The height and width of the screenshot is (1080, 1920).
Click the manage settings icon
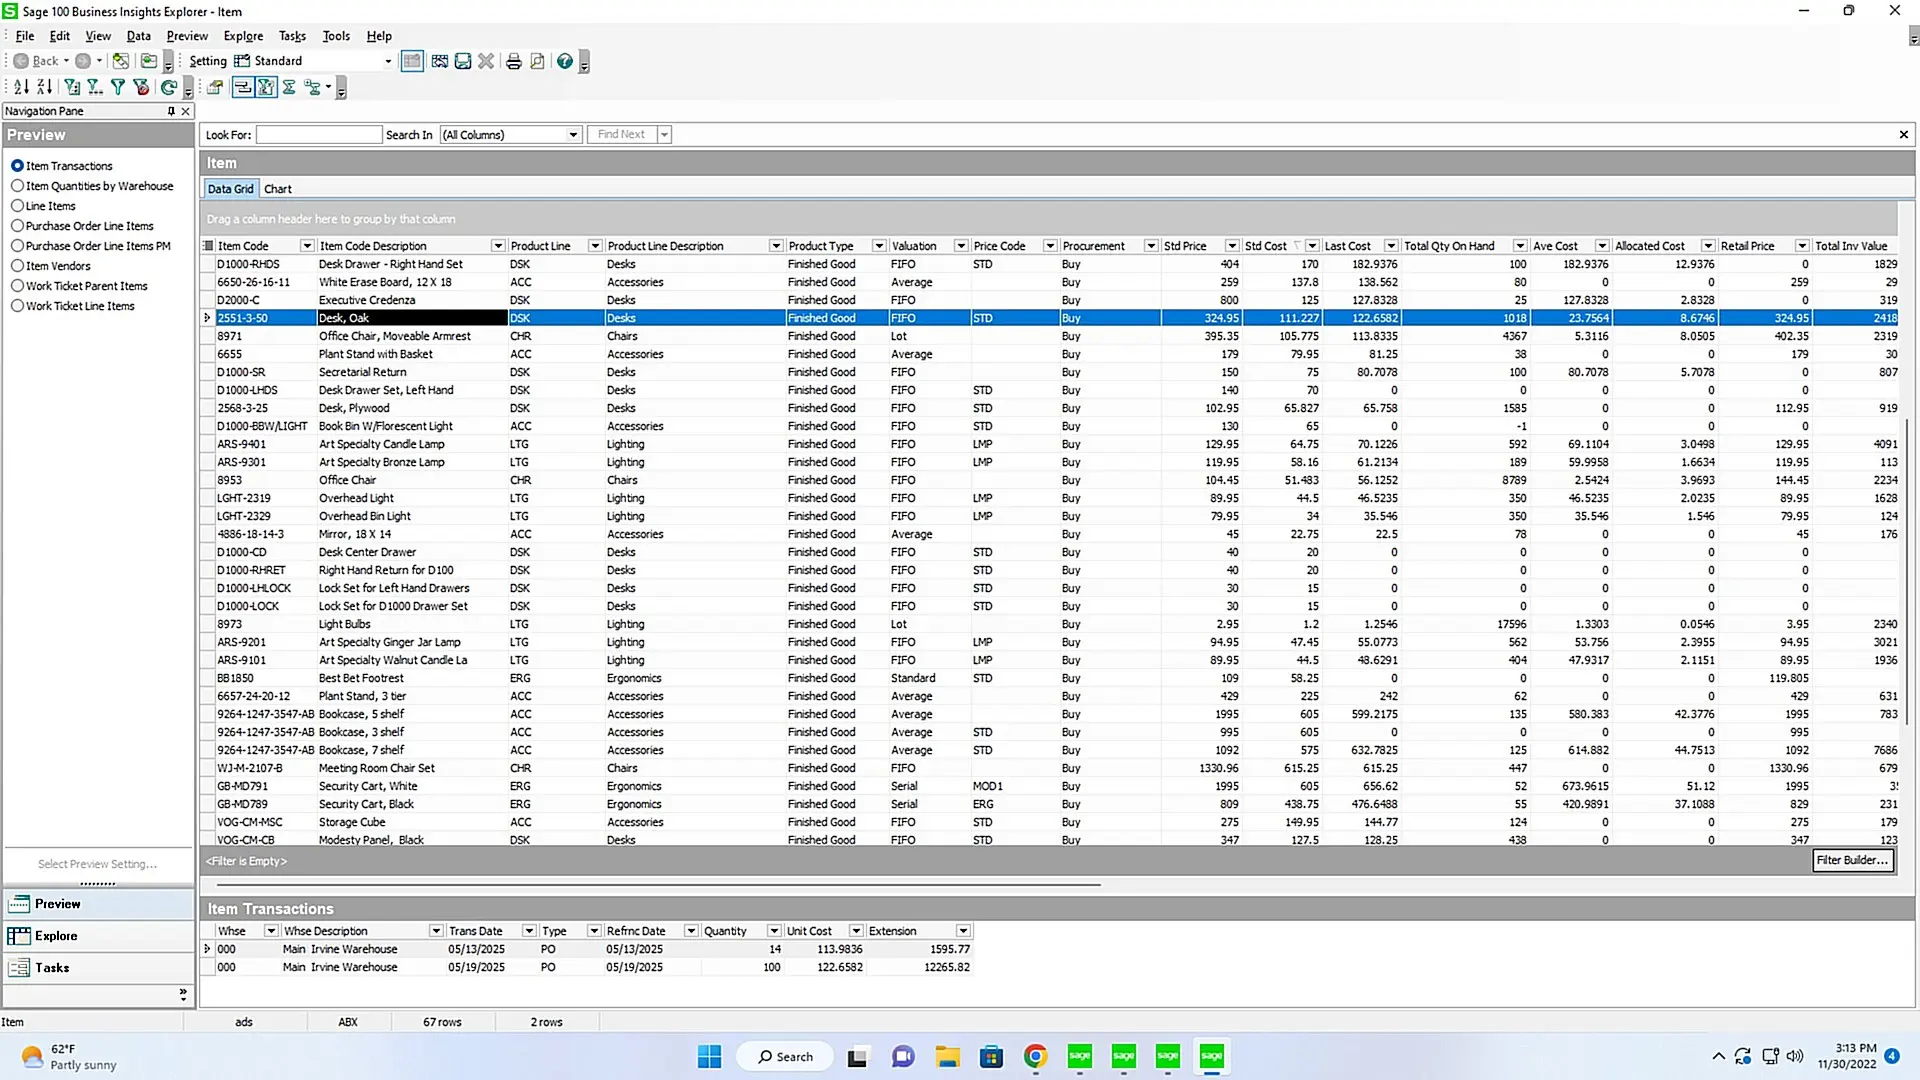(439, 61)
